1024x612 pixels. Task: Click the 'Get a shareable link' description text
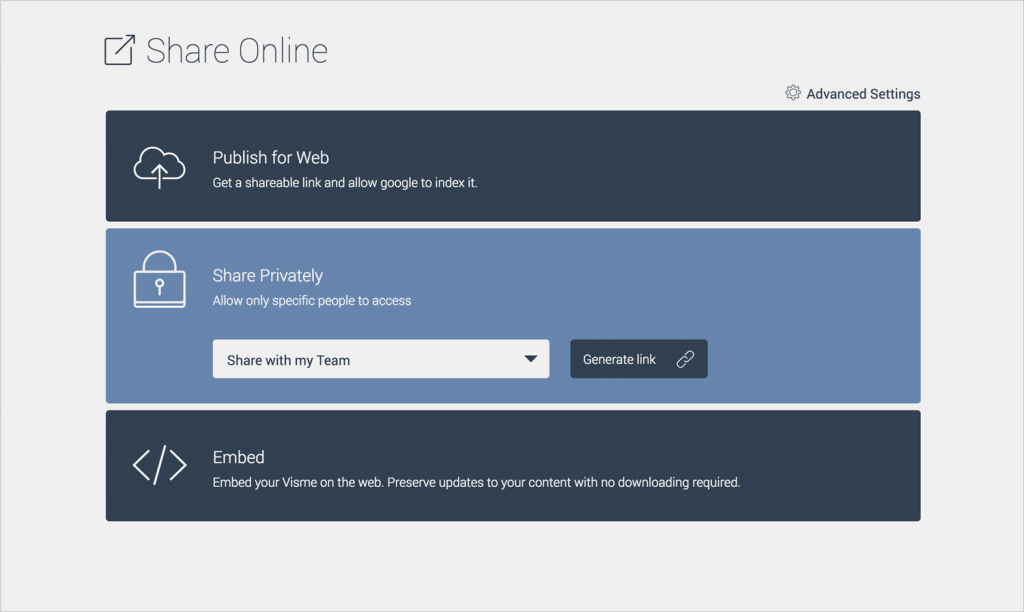point(345,183)
